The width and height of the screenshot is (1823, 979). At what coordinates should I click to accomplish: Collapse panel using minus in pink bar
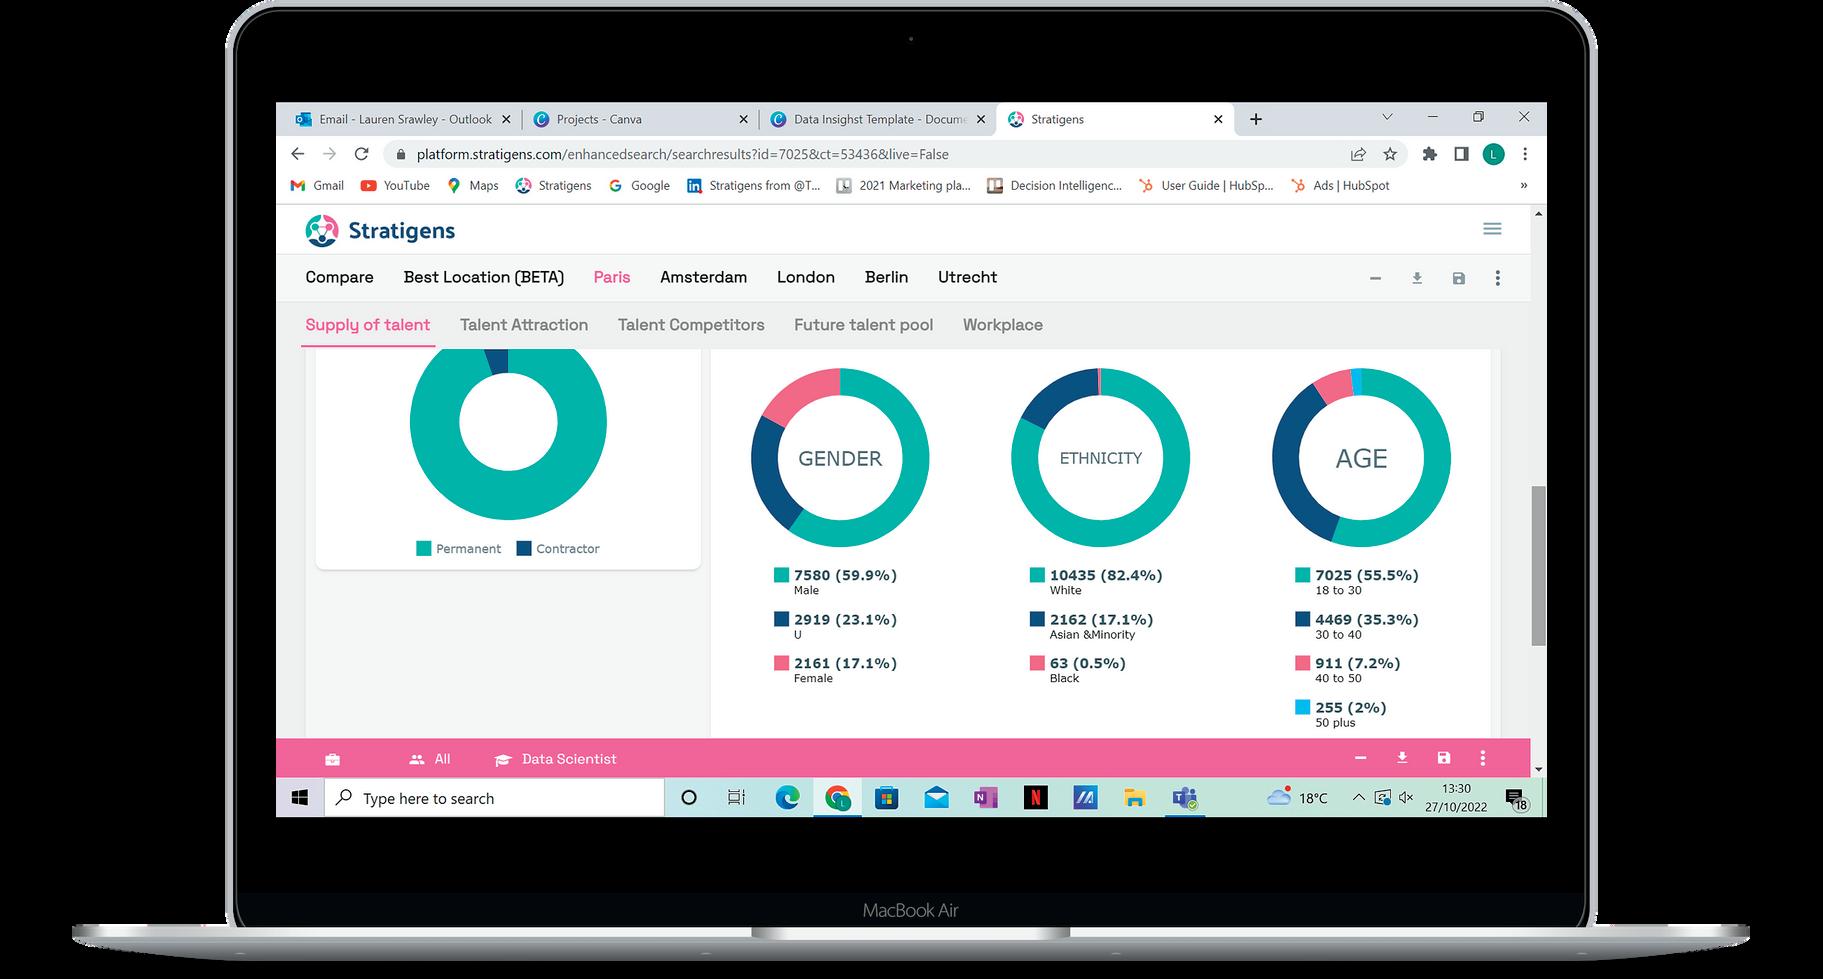1360,758
